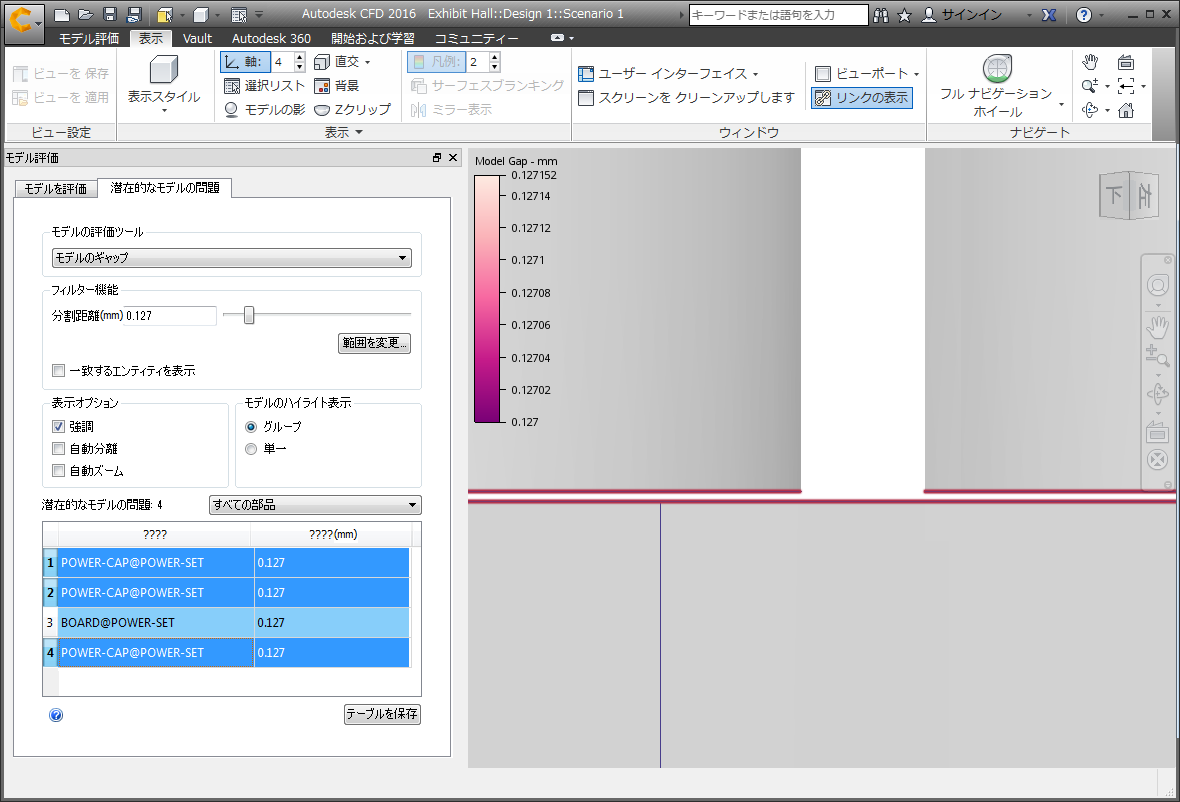Screen dimensions: 1180x802
Task: Click the previous view arrow icon in Navigate
Action: tap(1126, 87)
